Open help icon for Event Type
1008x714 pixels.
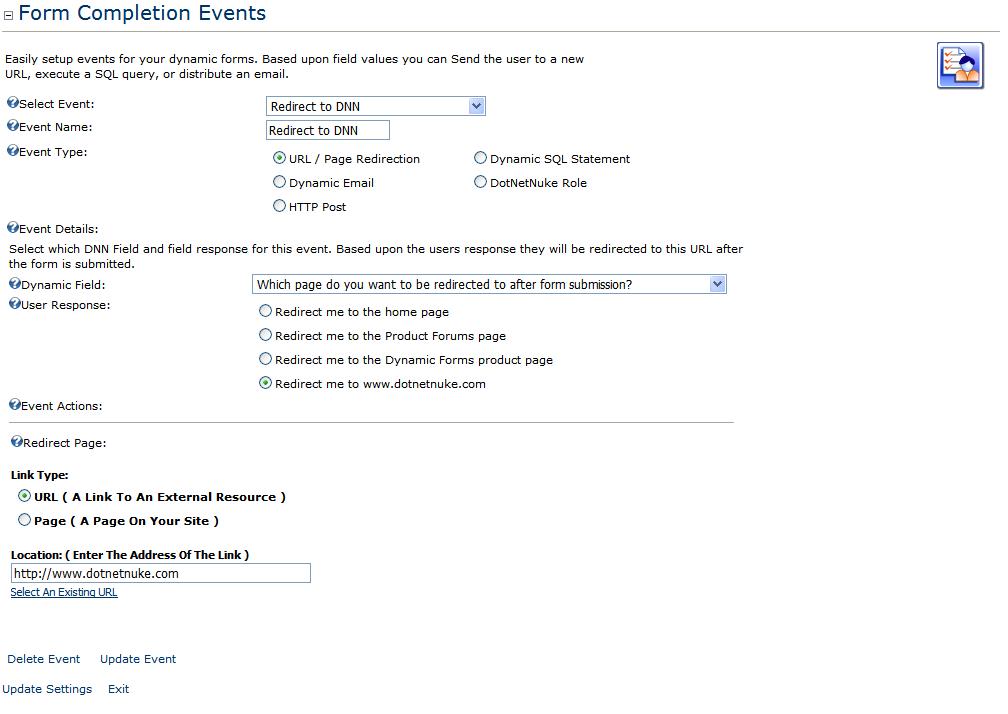point(12,151)
